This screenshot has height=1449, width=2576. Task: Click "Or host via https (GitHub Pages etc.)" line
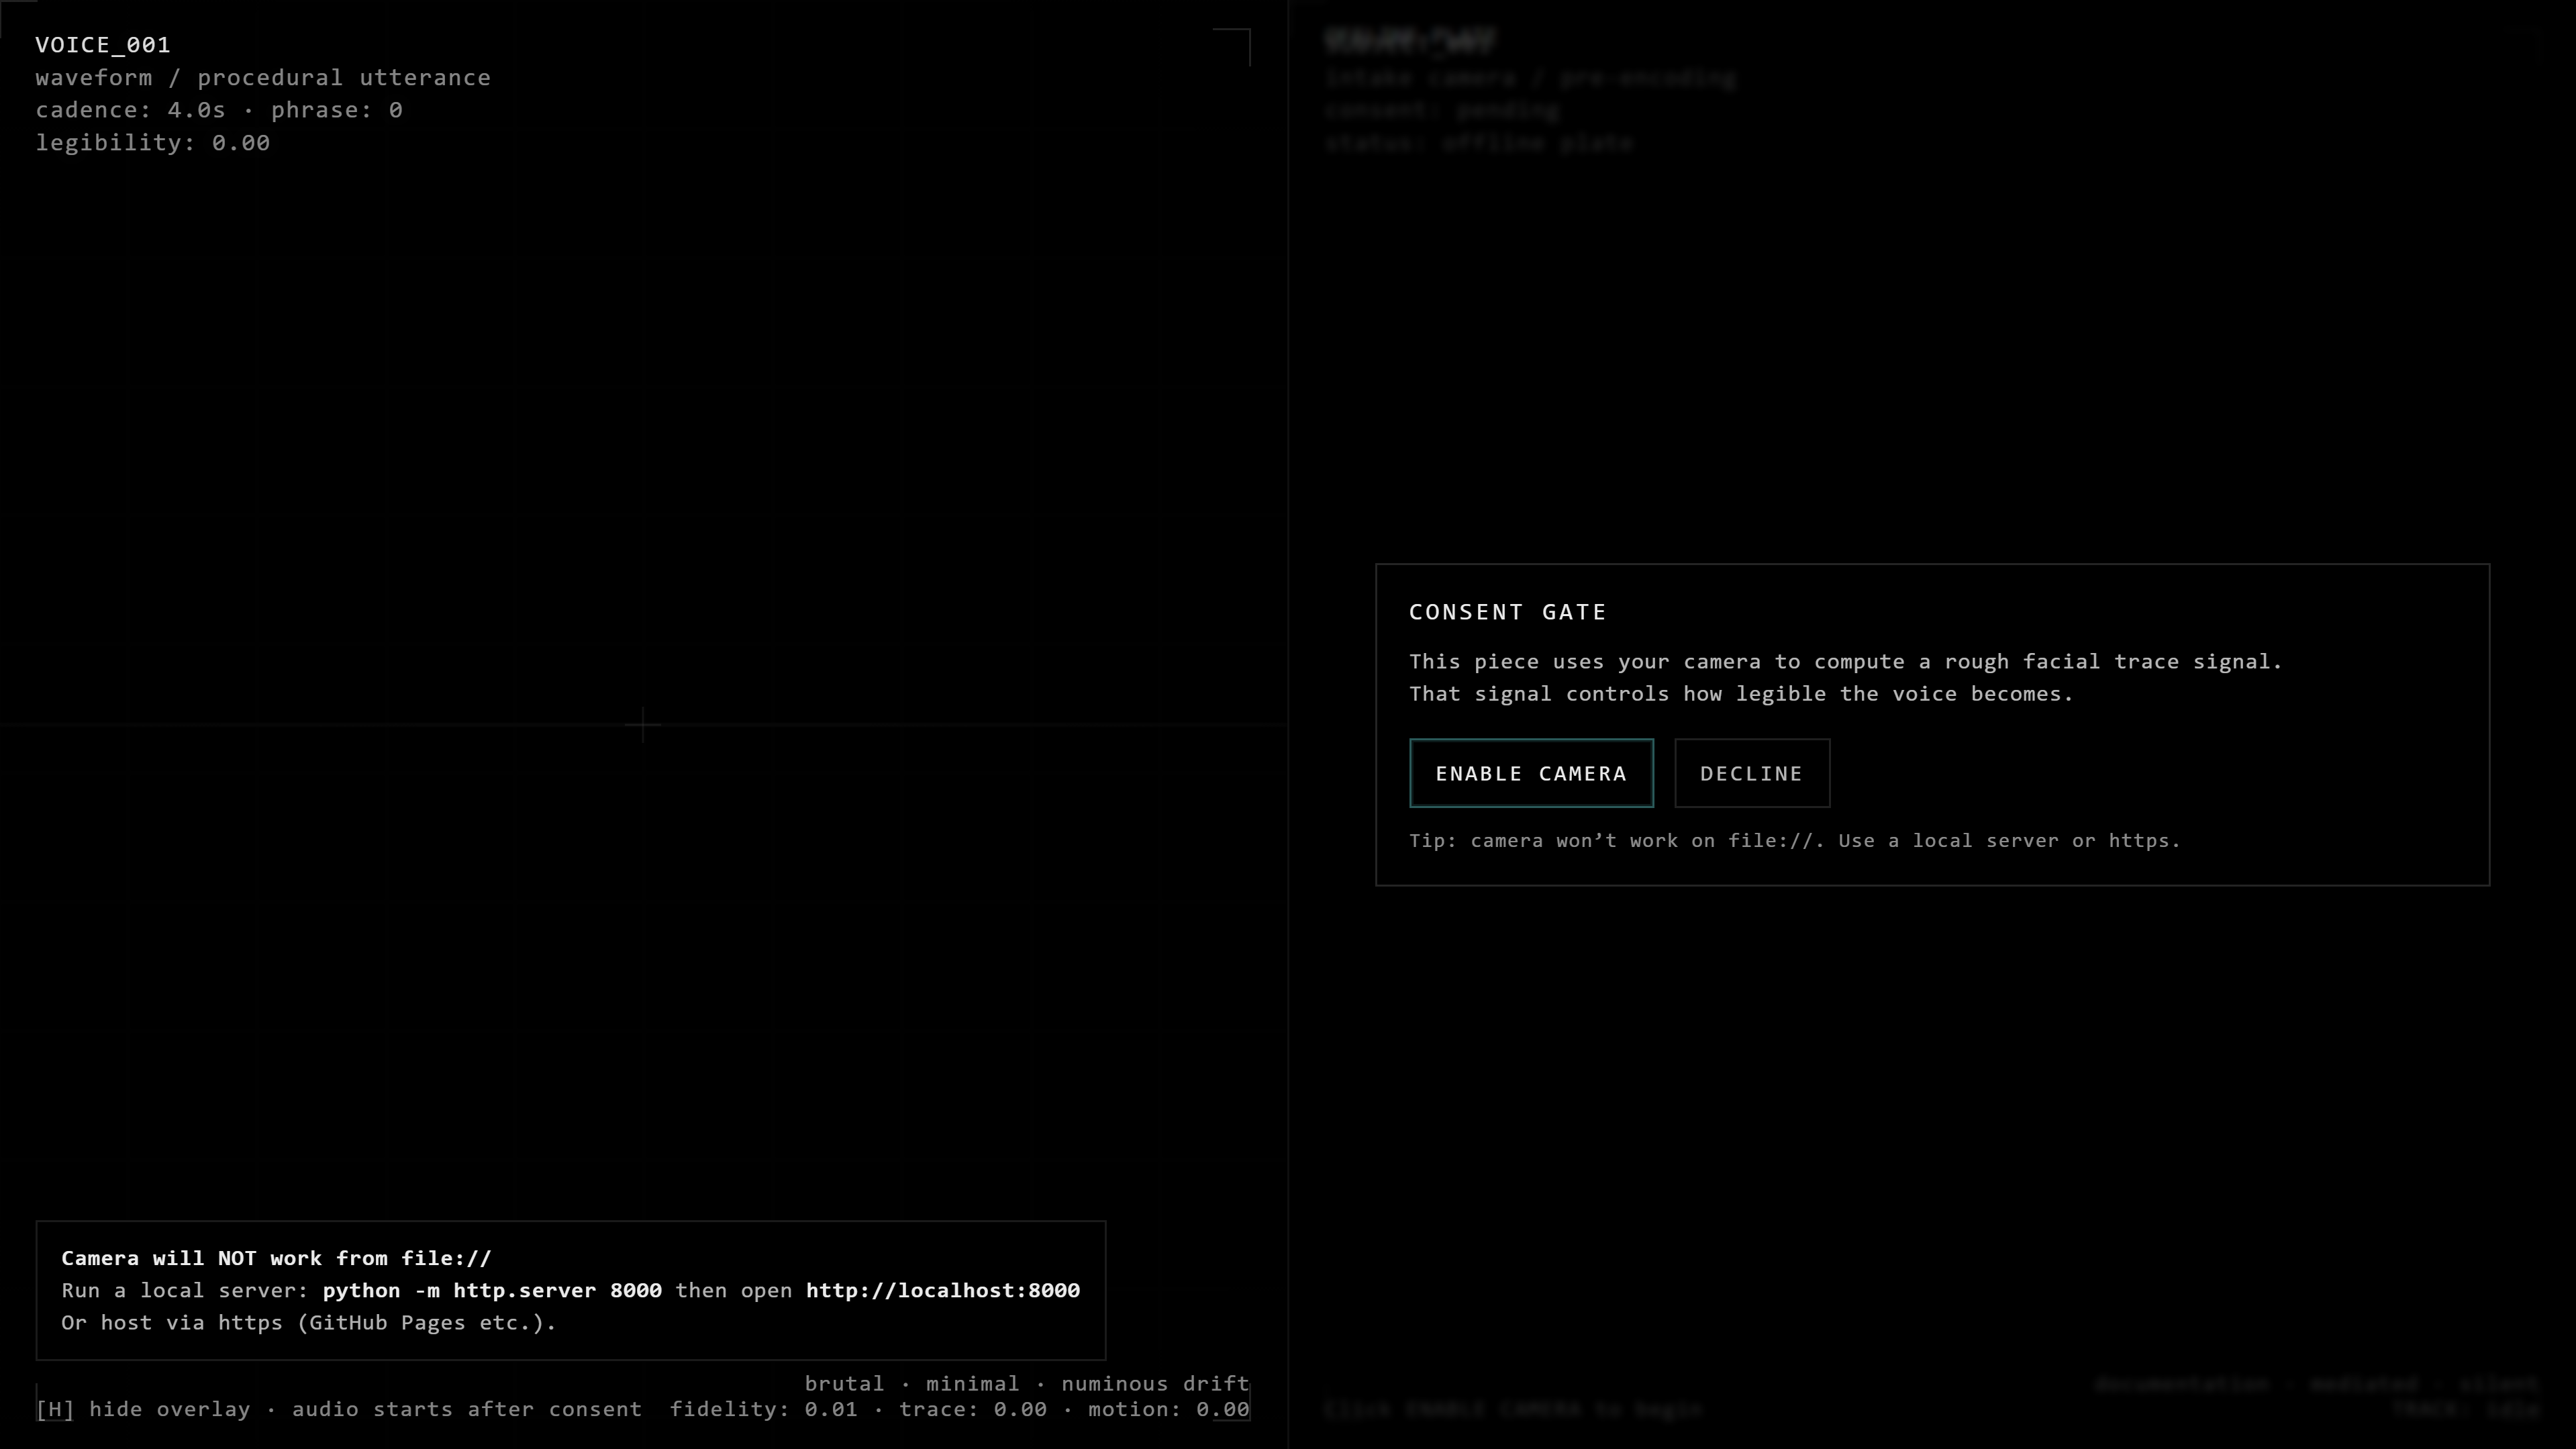(x=308, y=1323)
